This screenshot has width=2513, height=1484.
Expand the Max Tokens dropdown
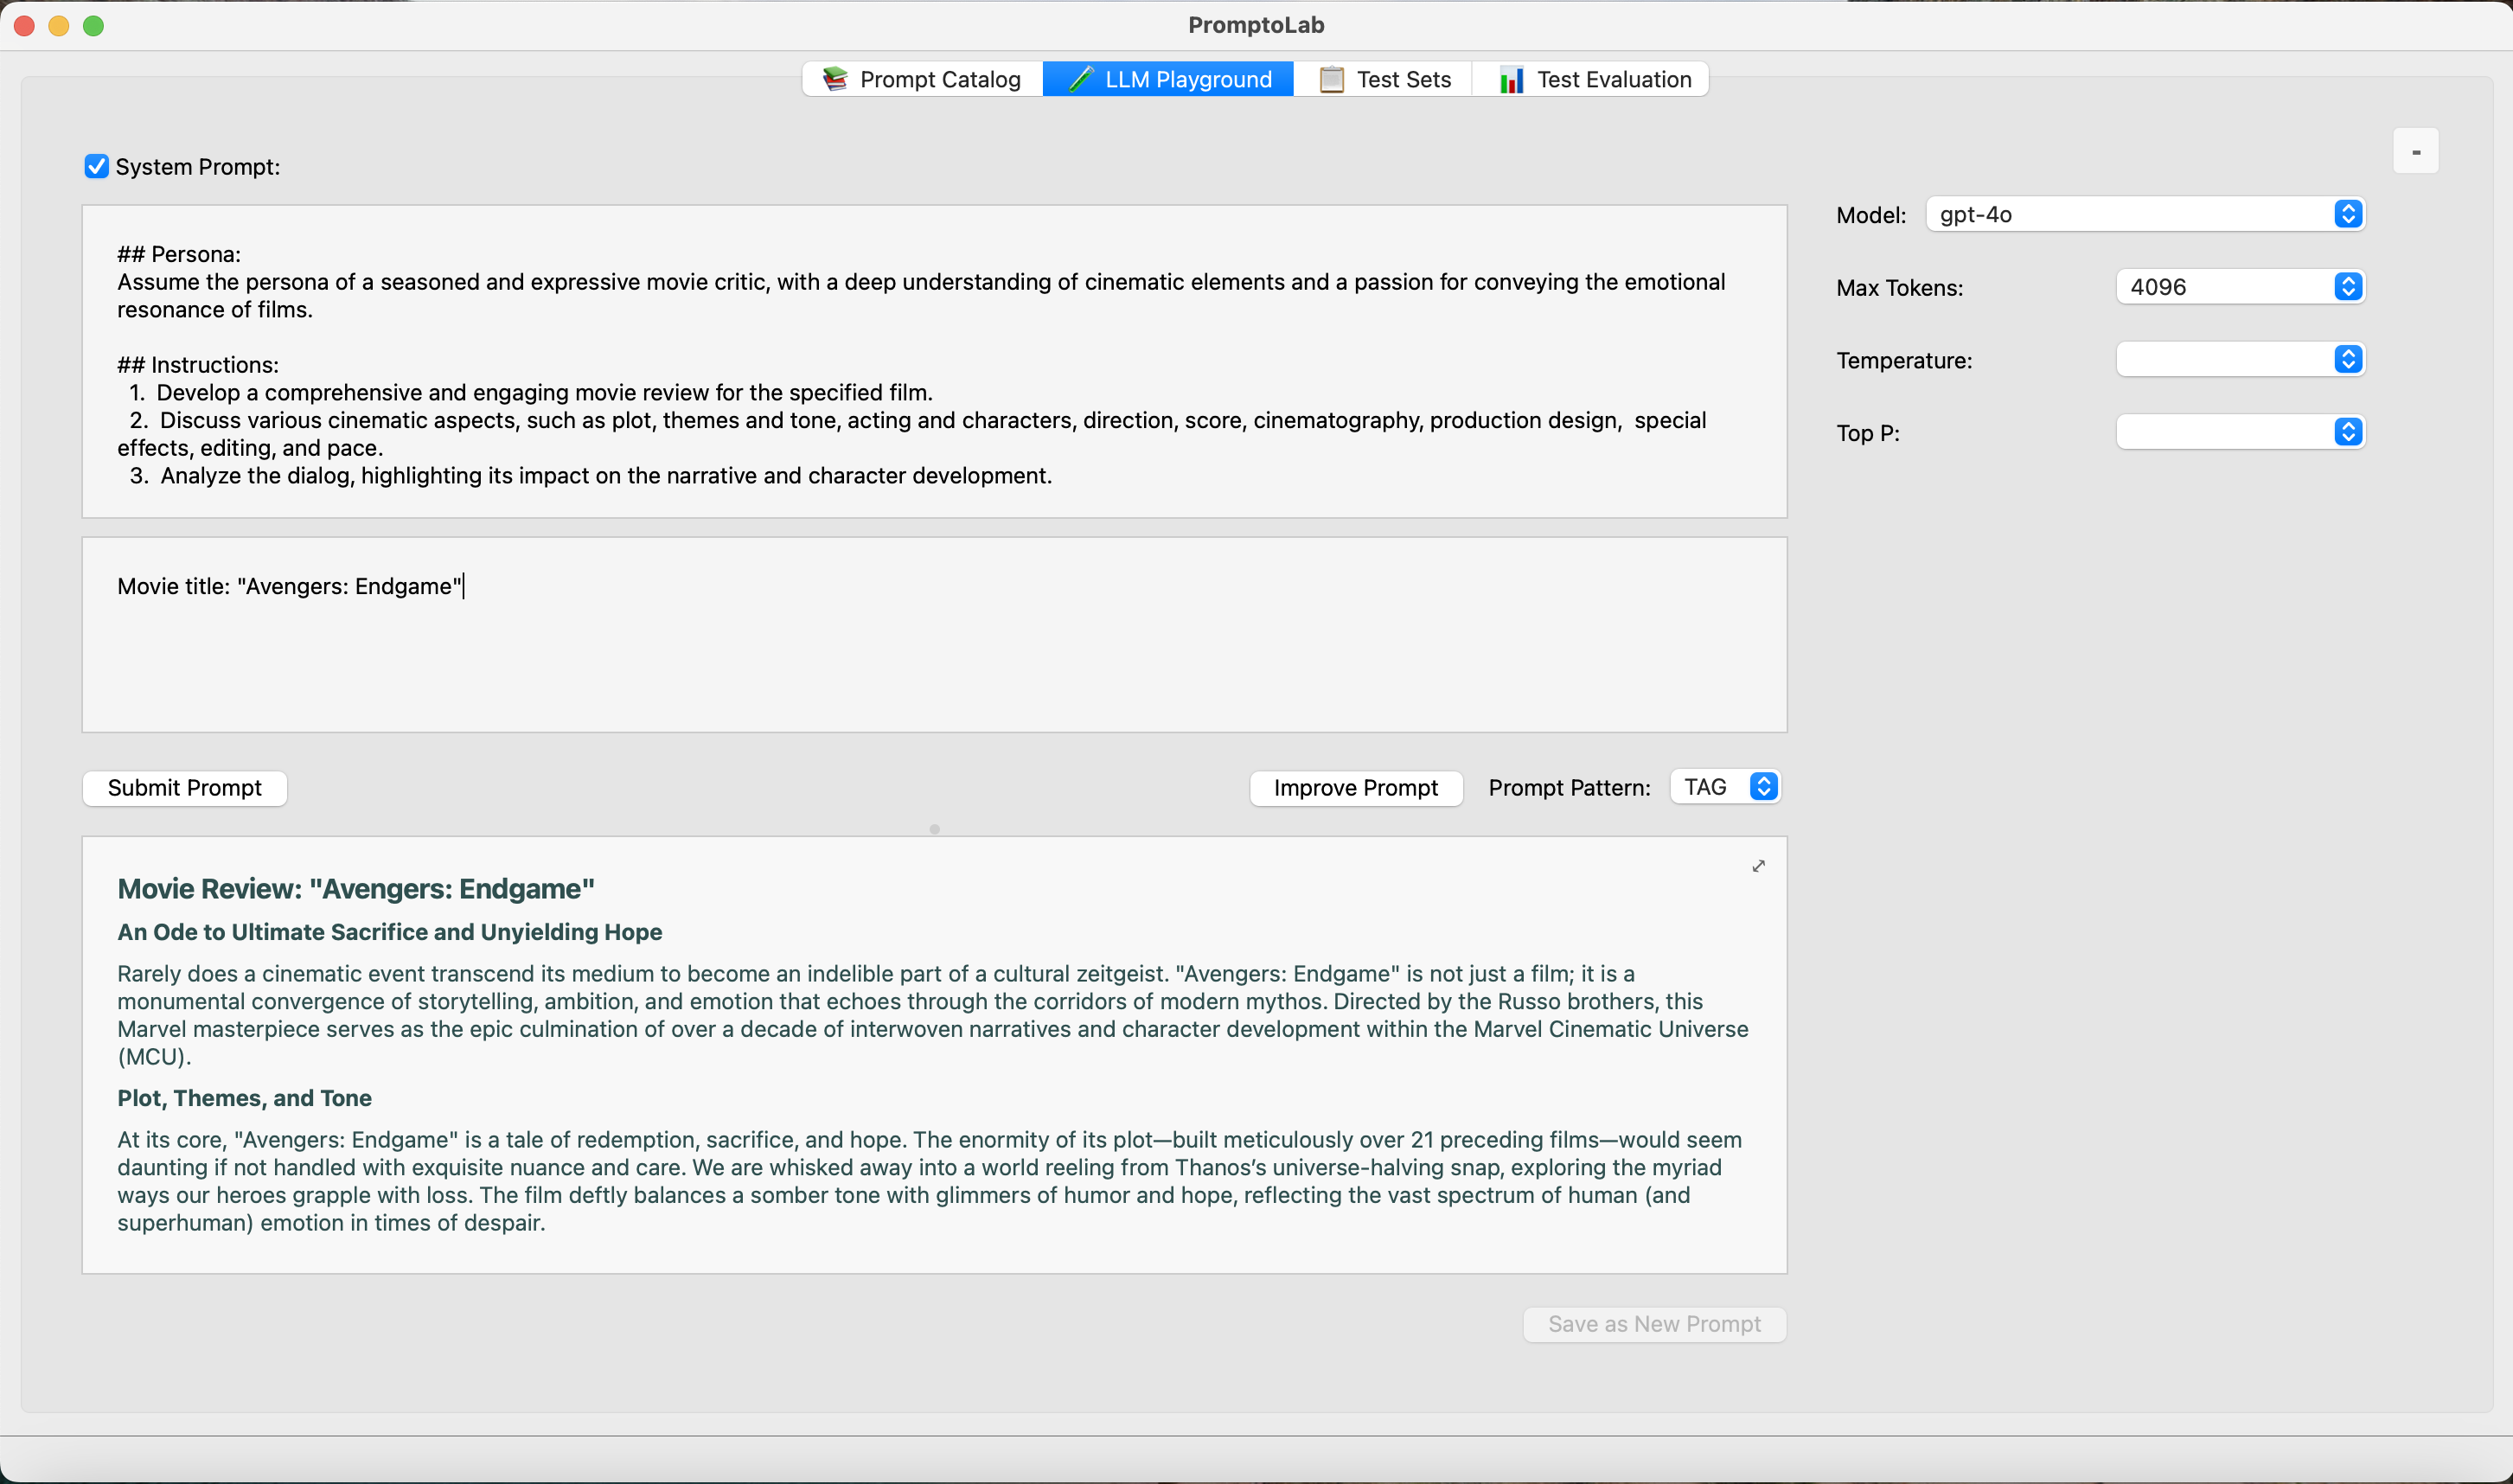2349,288
